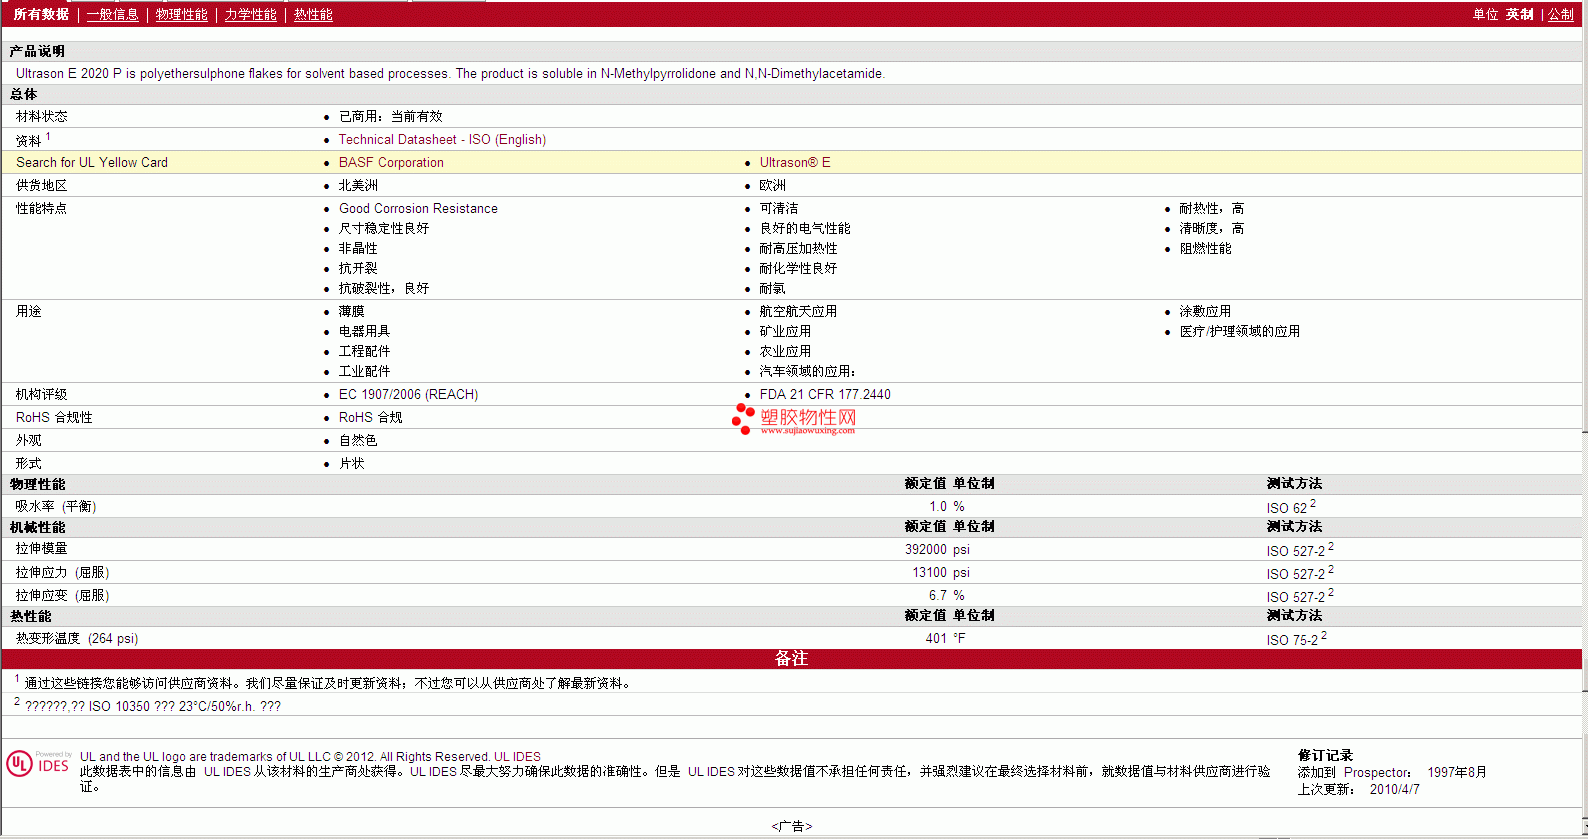
Task: Click Search for UL Yellow Card
Action: pos(92,162)
